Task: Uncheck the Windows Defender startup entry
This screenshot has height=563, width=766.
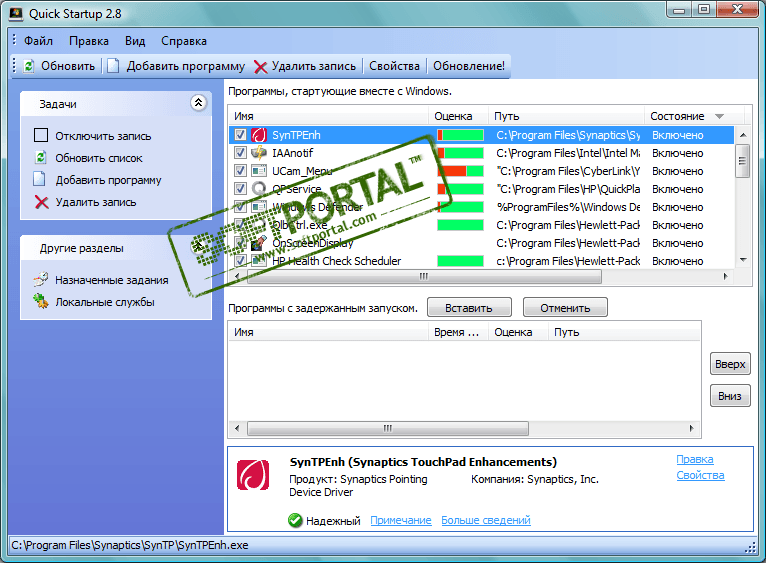Action: tap(240, 206)
